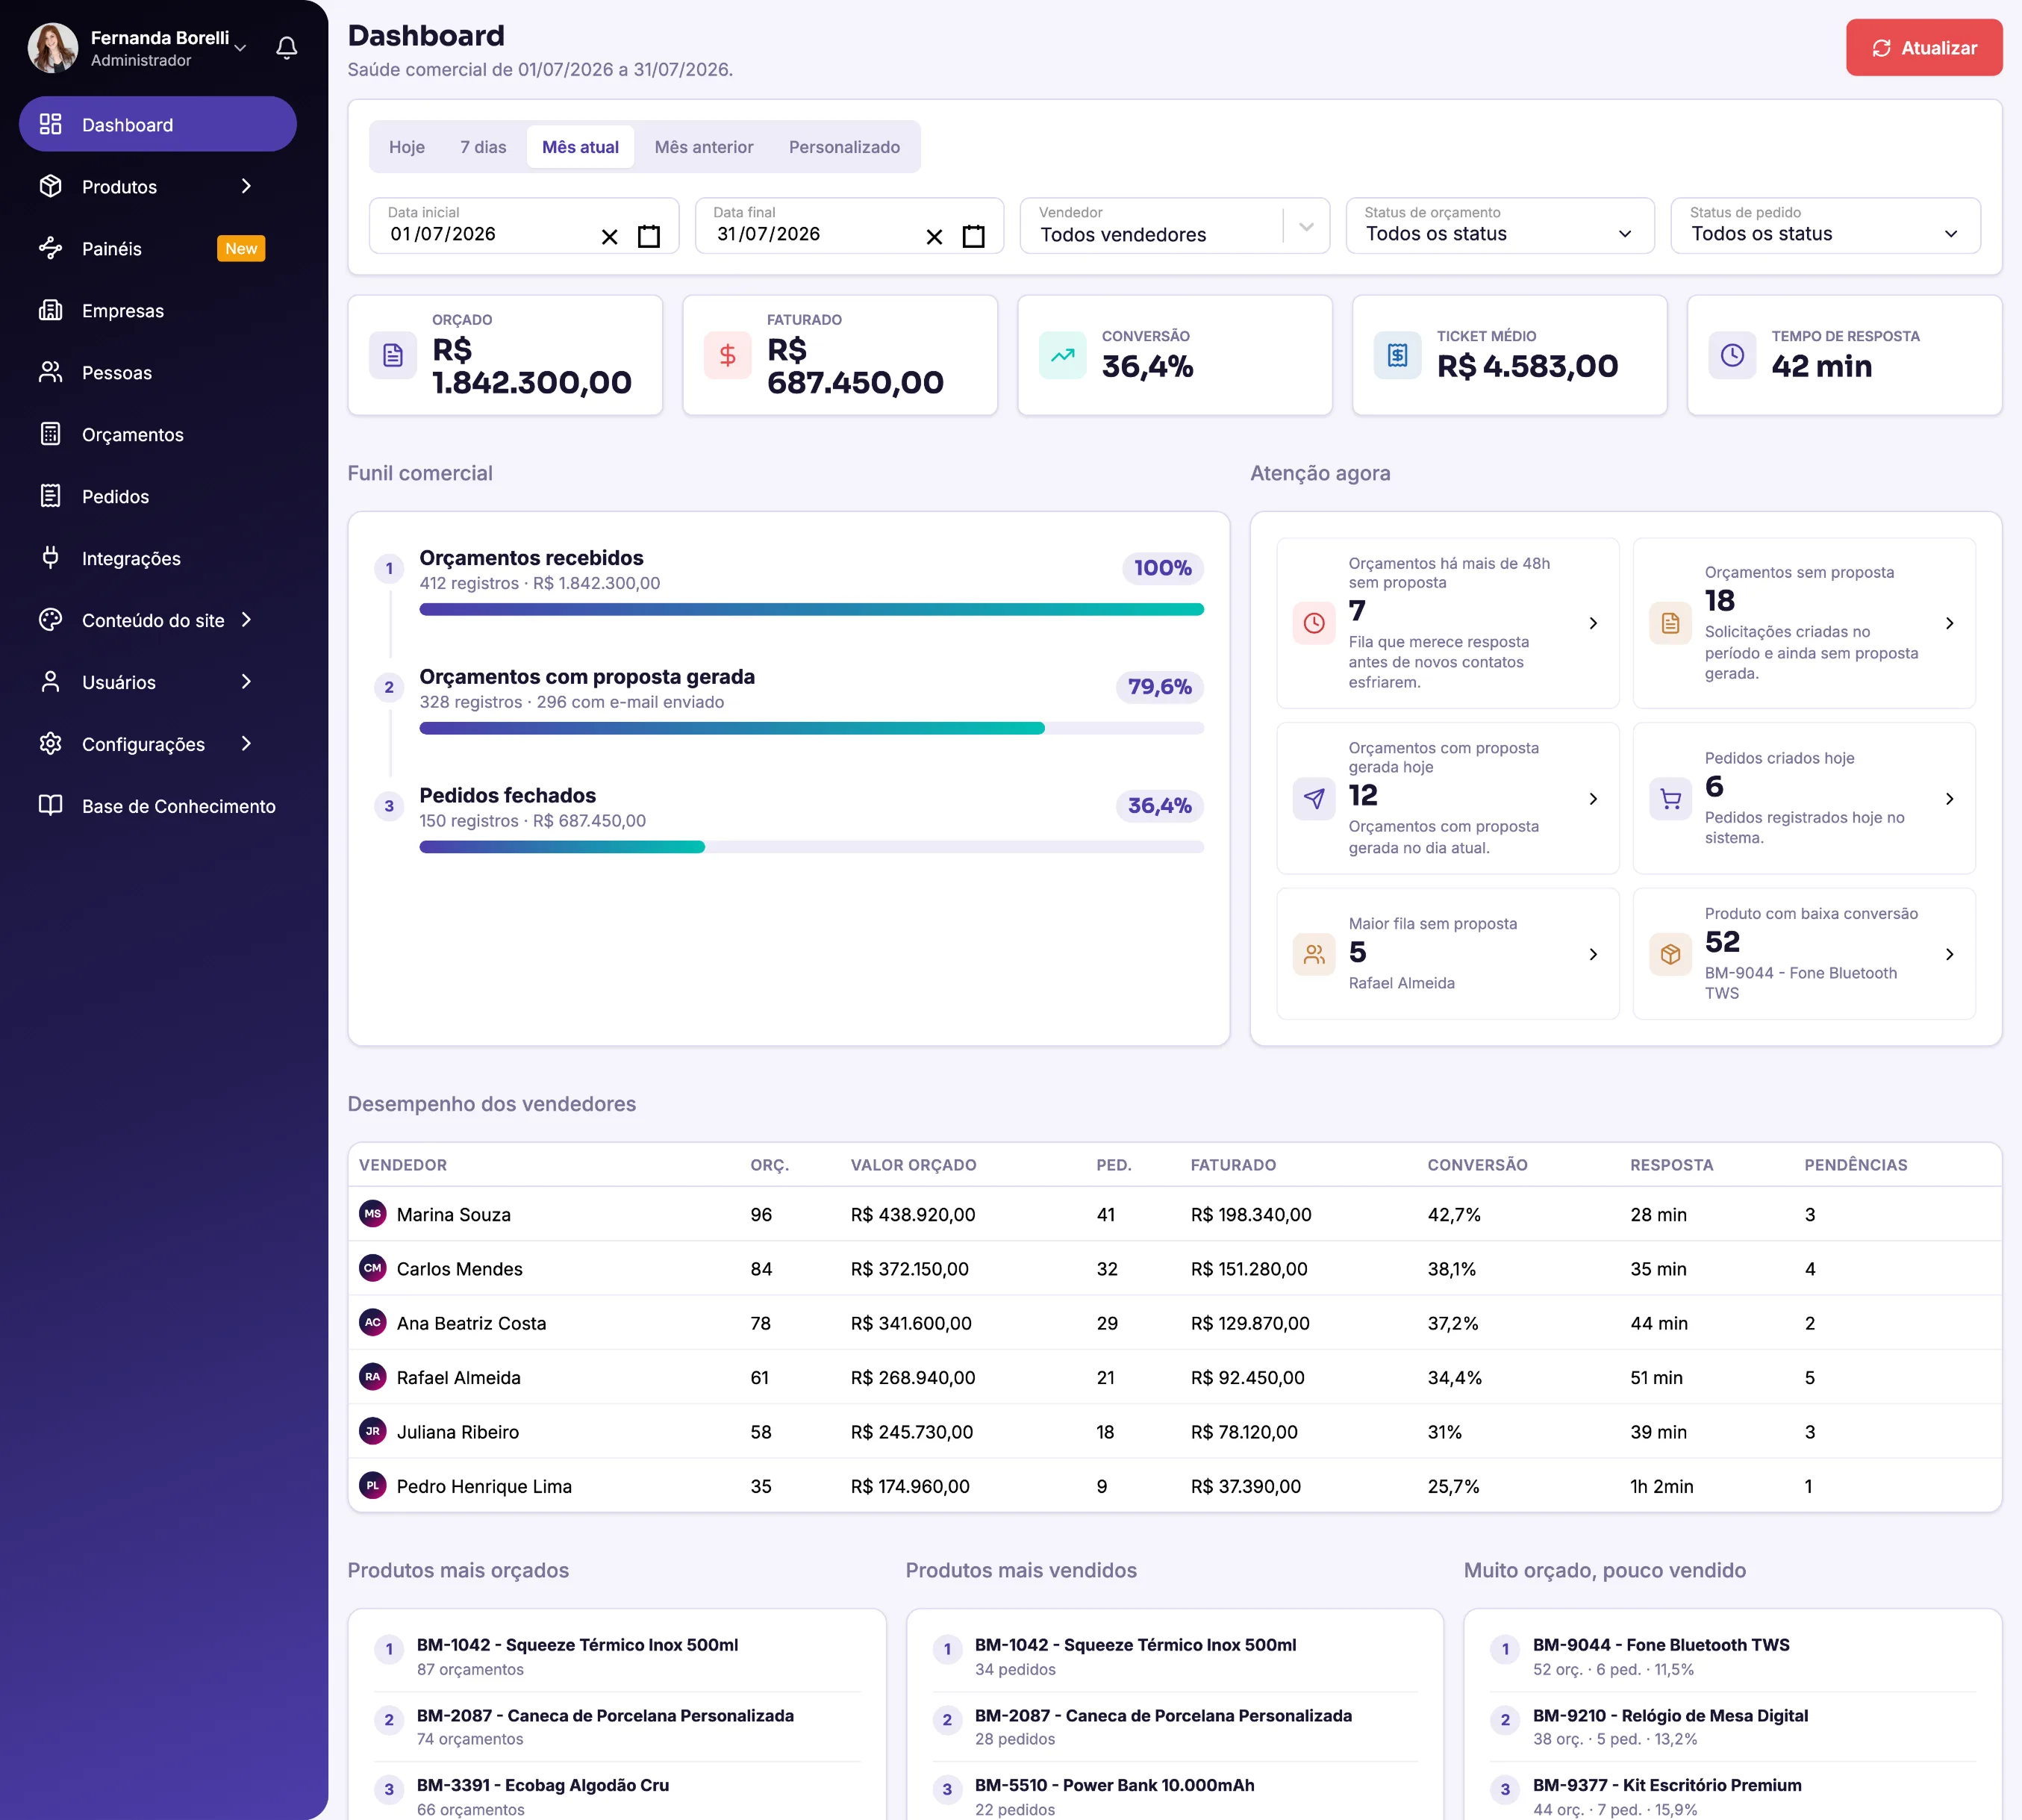Image resolution: width=2022 pixels, height=1820 pixels.
Task: Expand the Configurações submenu chevron
Action: pyautogui.click(x=246, y=744)
